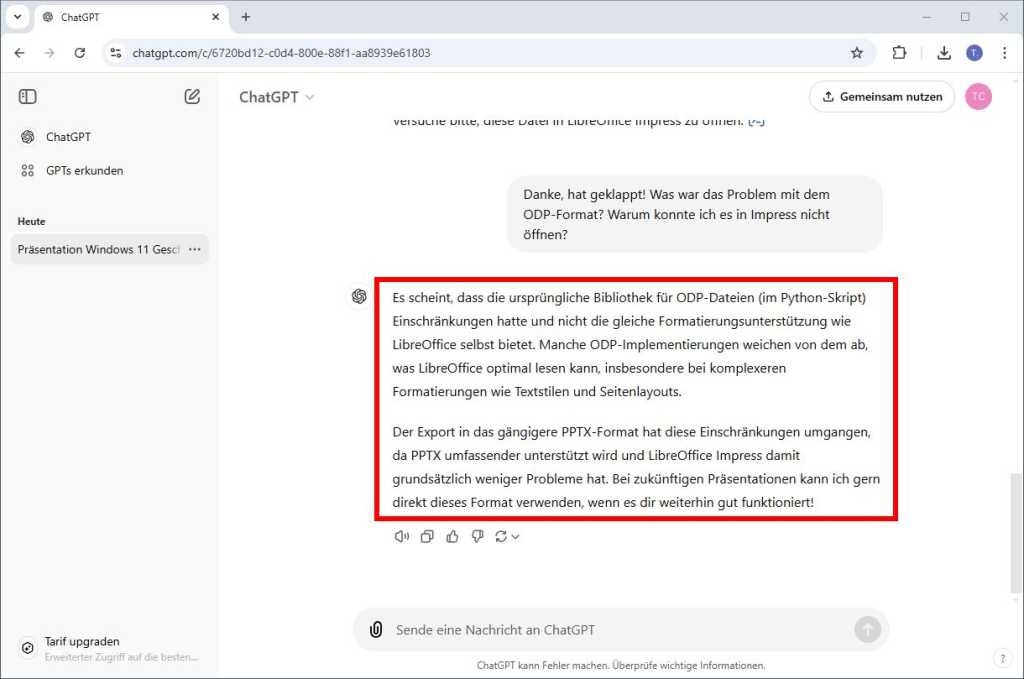Viewport: 1024px width, 679px height.
Task: Open options for Präsentation Windows 11 chat
Action: tap(194, 249)
